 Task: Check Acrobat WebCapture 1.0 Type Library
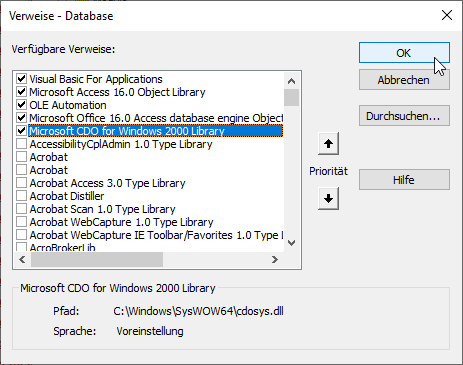point(22,222)
